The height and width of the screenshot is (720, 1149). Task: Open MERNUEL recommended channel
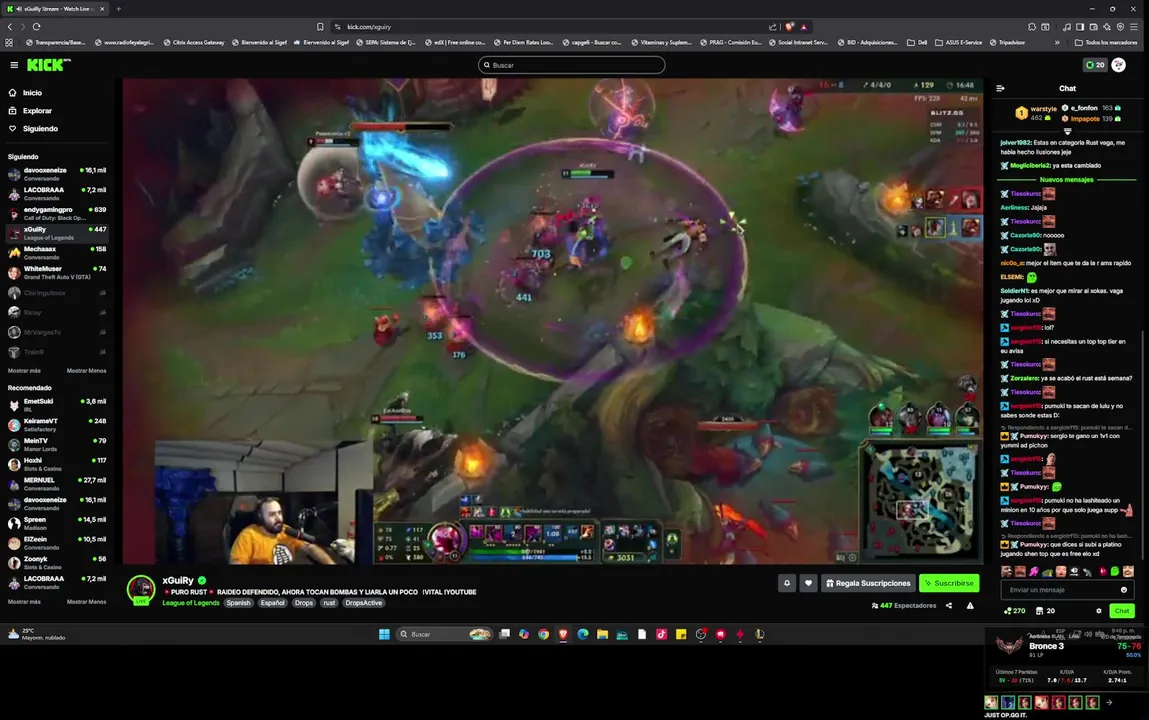pyautogui.click(x=57, y=484)
